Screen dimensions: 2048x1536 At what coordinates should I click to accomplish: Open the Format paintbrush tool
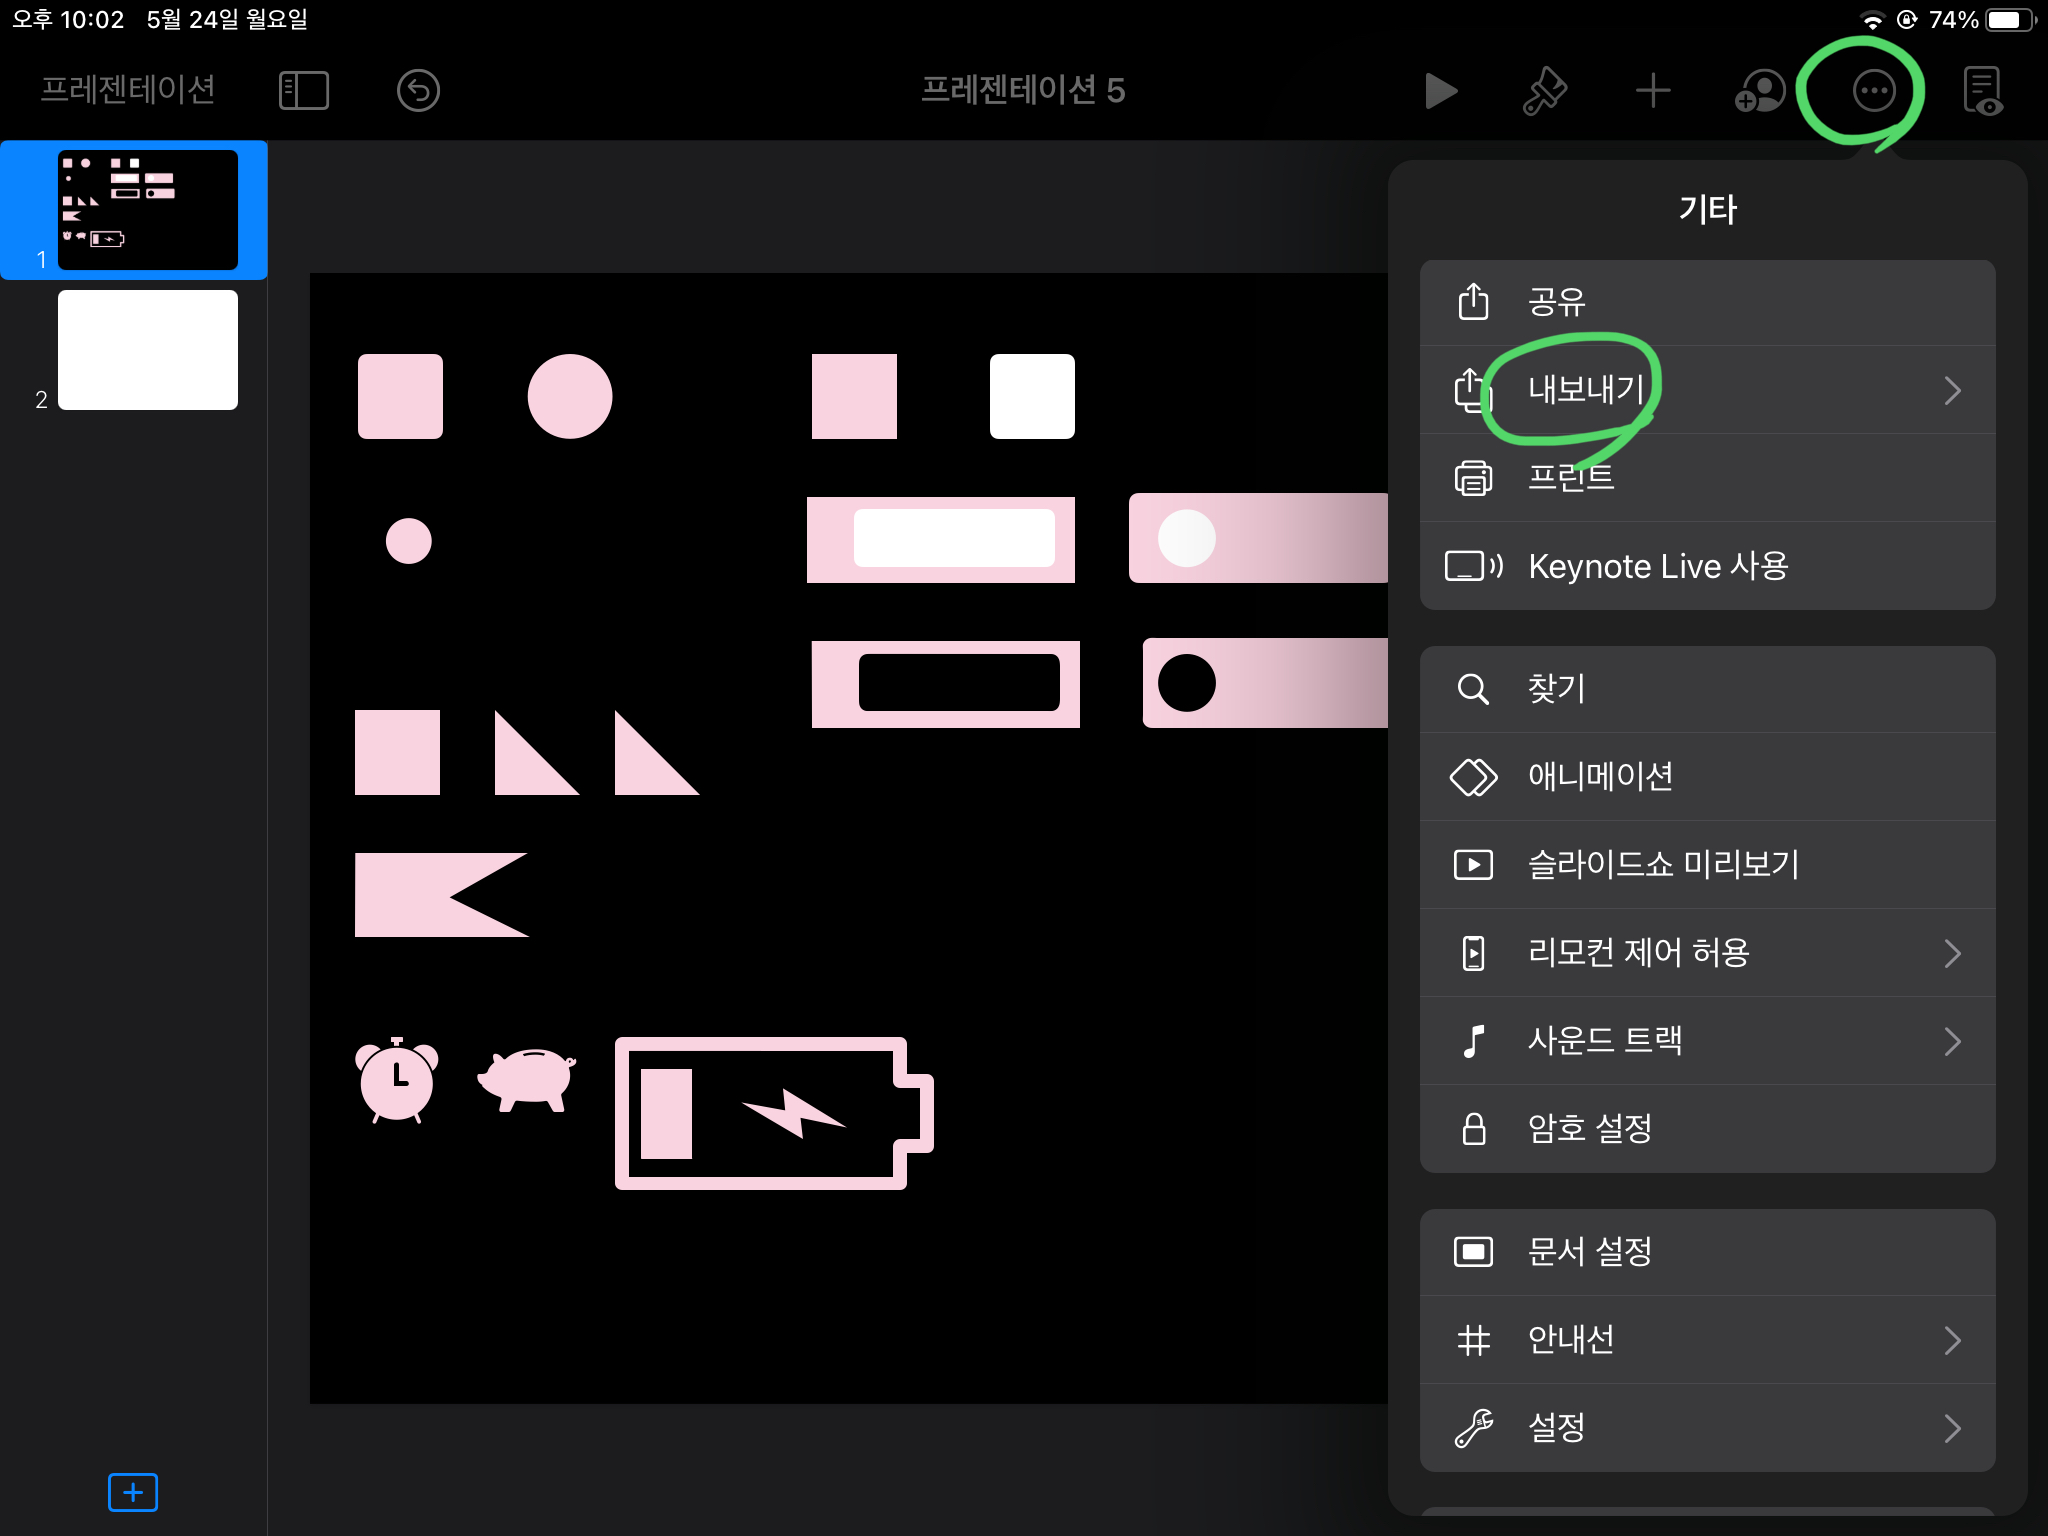(x=1545, y=91)
